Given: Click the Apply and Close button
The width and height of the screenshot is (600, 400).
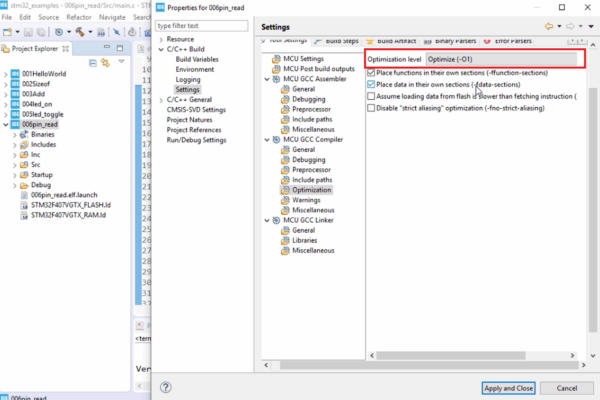Looking at the screenshot, I should coord(508,388).
